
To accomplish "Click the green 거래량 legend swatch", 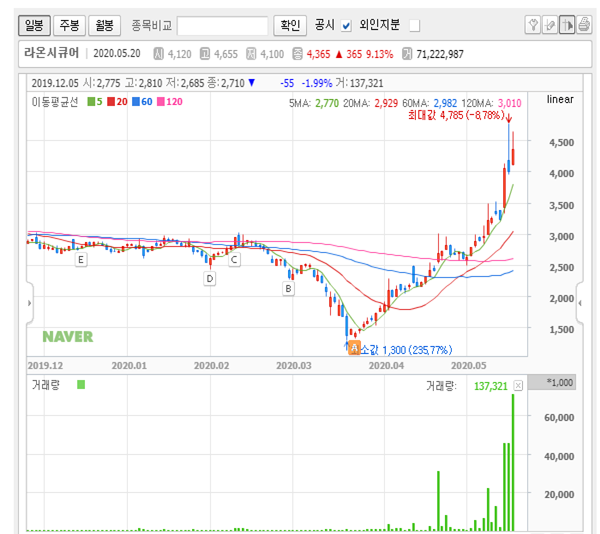I will pyautogui.click(x=81, y=384).
